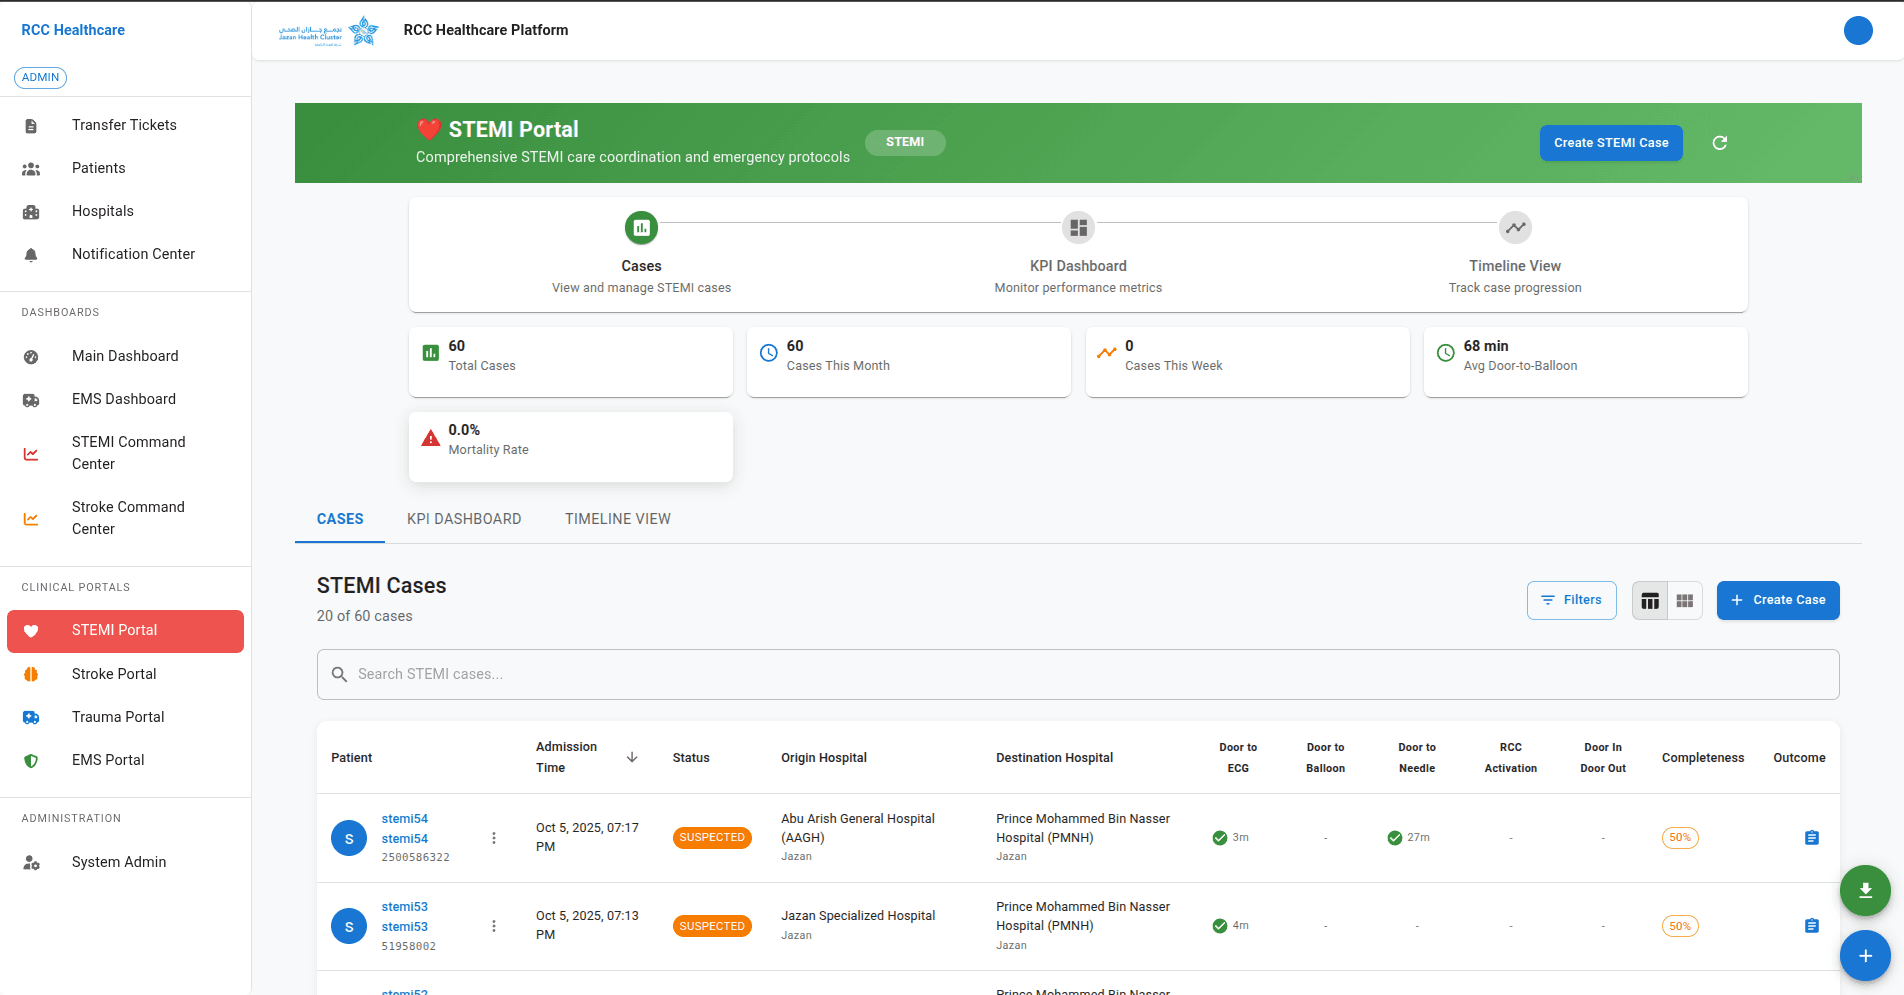Click the 50% completeness badge for stemi53
Viewport: 1904px width, 995px height.
1680,926
